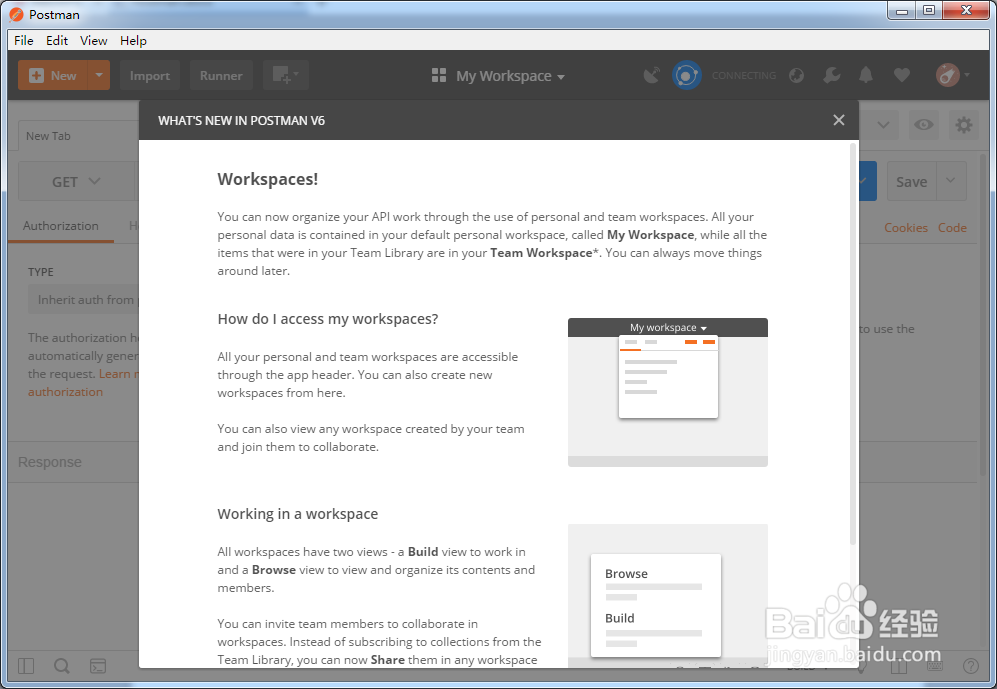
Task: Click the new window icon button
Action: 285,76
